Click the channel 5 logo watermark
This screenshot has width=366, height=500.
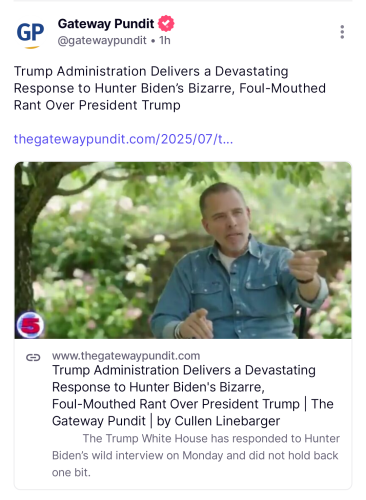[30, 325]
